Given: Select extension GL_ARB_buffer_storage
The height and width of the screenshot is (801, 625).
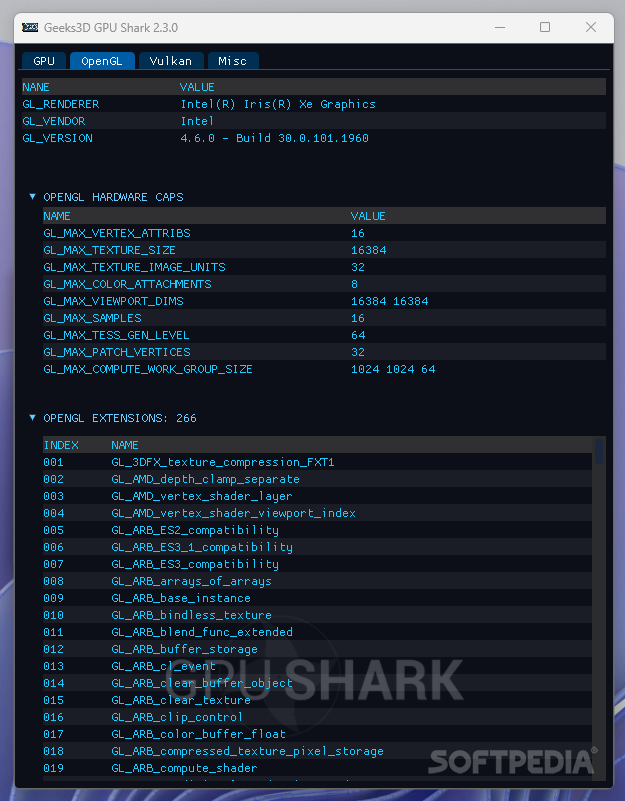Looking at the screenshot, I should 184,649.
